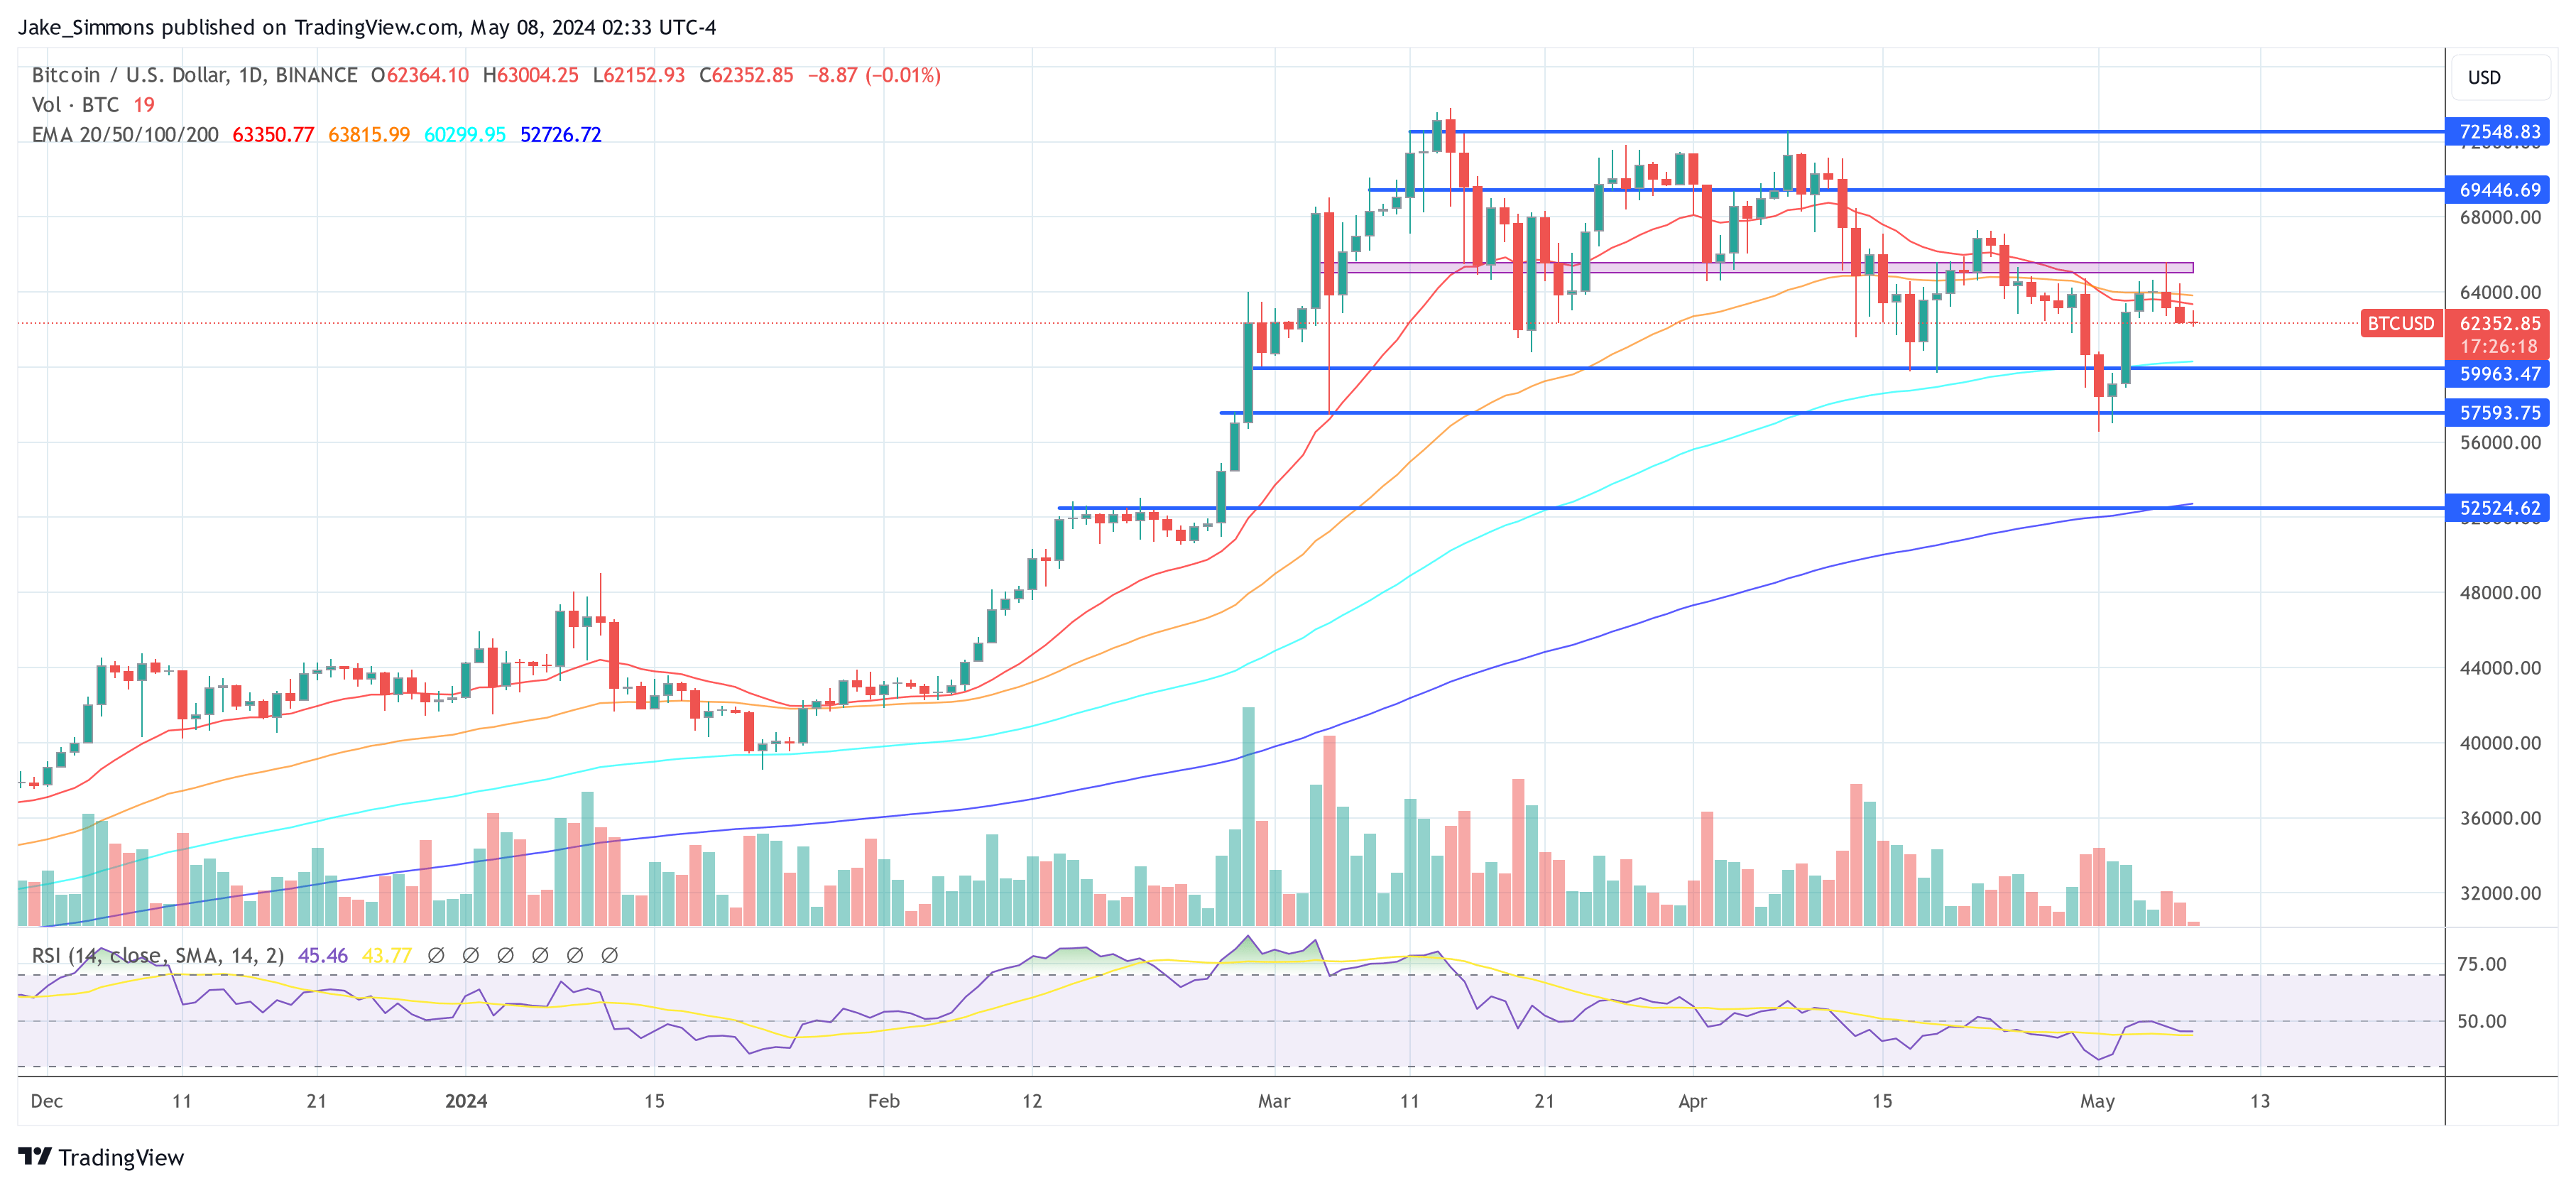Click the EMA value 63350.77
This screenshot has height=1188, width=2576.
[x=273, y=134]
